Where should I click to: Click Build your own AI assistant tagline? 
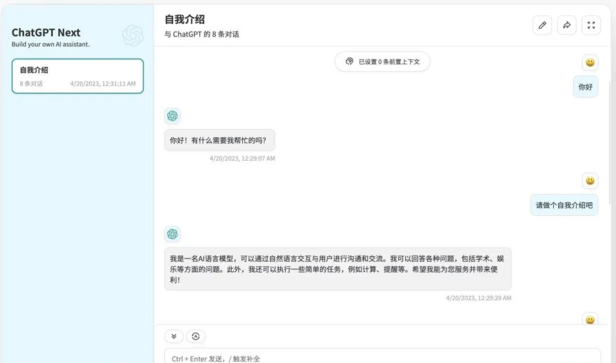[x=50, y=44]
